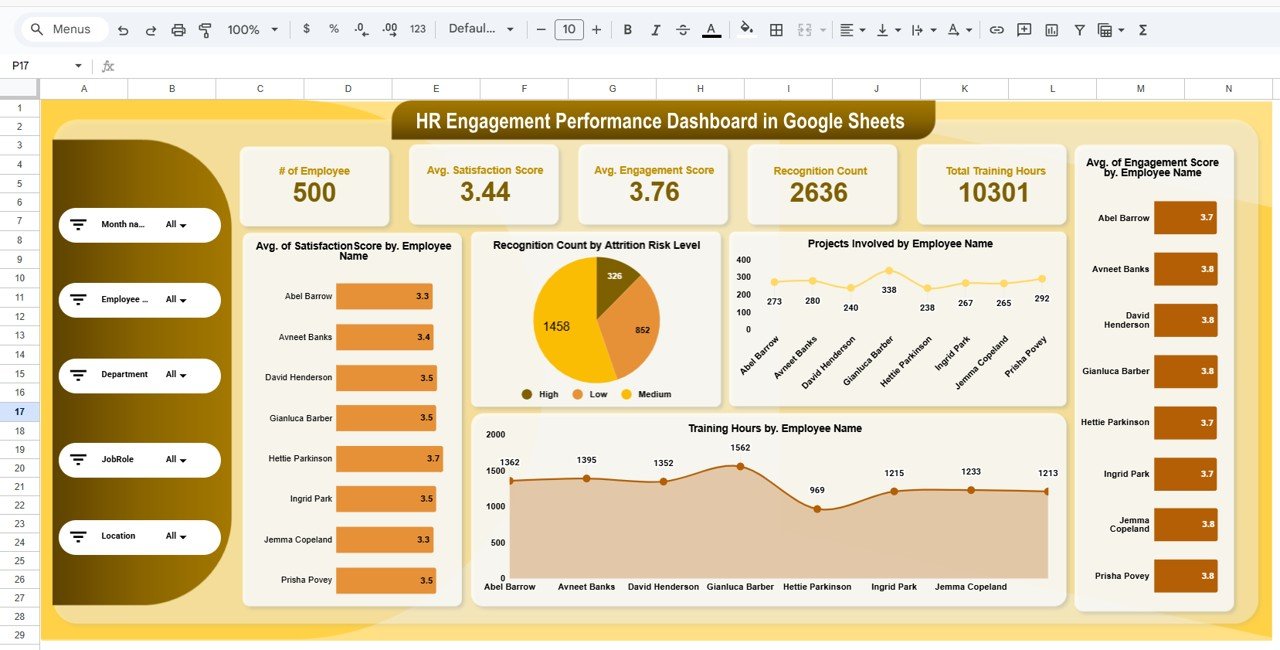Viewport: 1280px width, 650px height.
Task: Select row header 17
Action: click(18, 411)
